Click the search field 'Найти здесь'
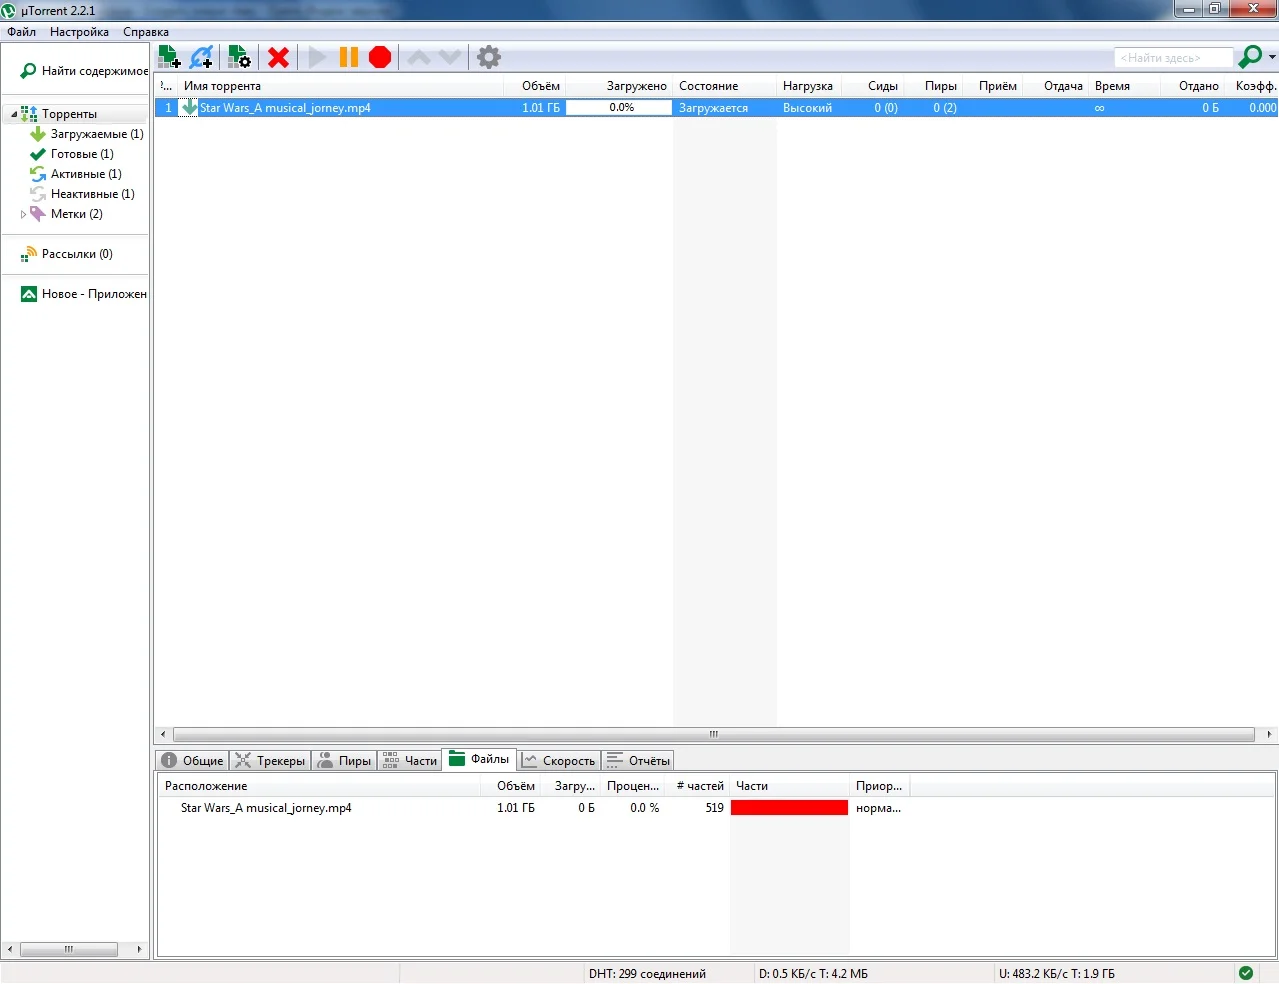The width and height of the screenshot is (1279, 984). point(1174,58)
